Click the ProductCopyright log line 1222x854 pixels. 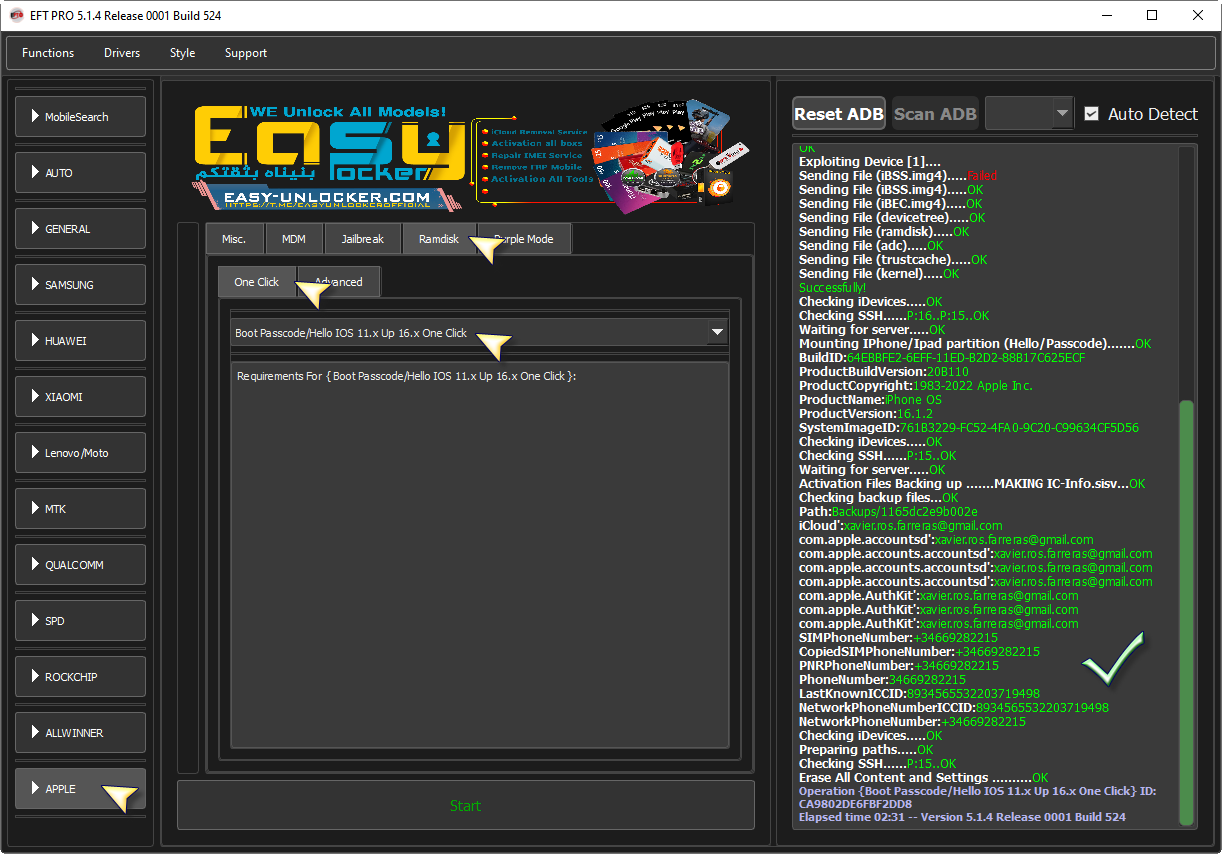916,385
